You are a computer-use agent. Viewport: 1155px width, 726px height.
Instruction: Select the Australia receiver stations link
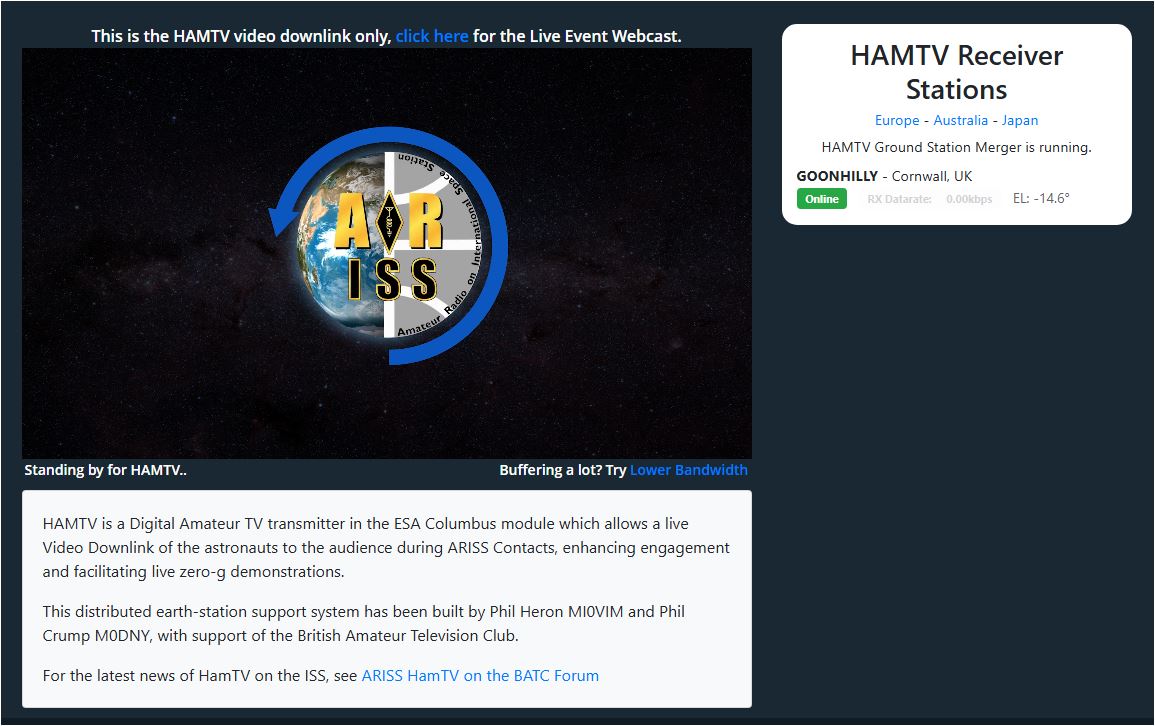pos(960,120)
